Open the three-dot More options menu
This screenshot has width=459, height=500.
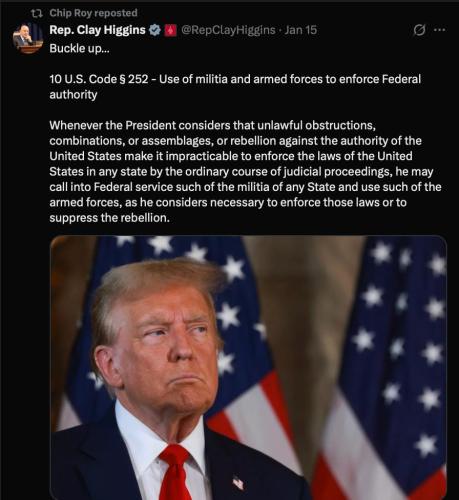tap(440, 30)
